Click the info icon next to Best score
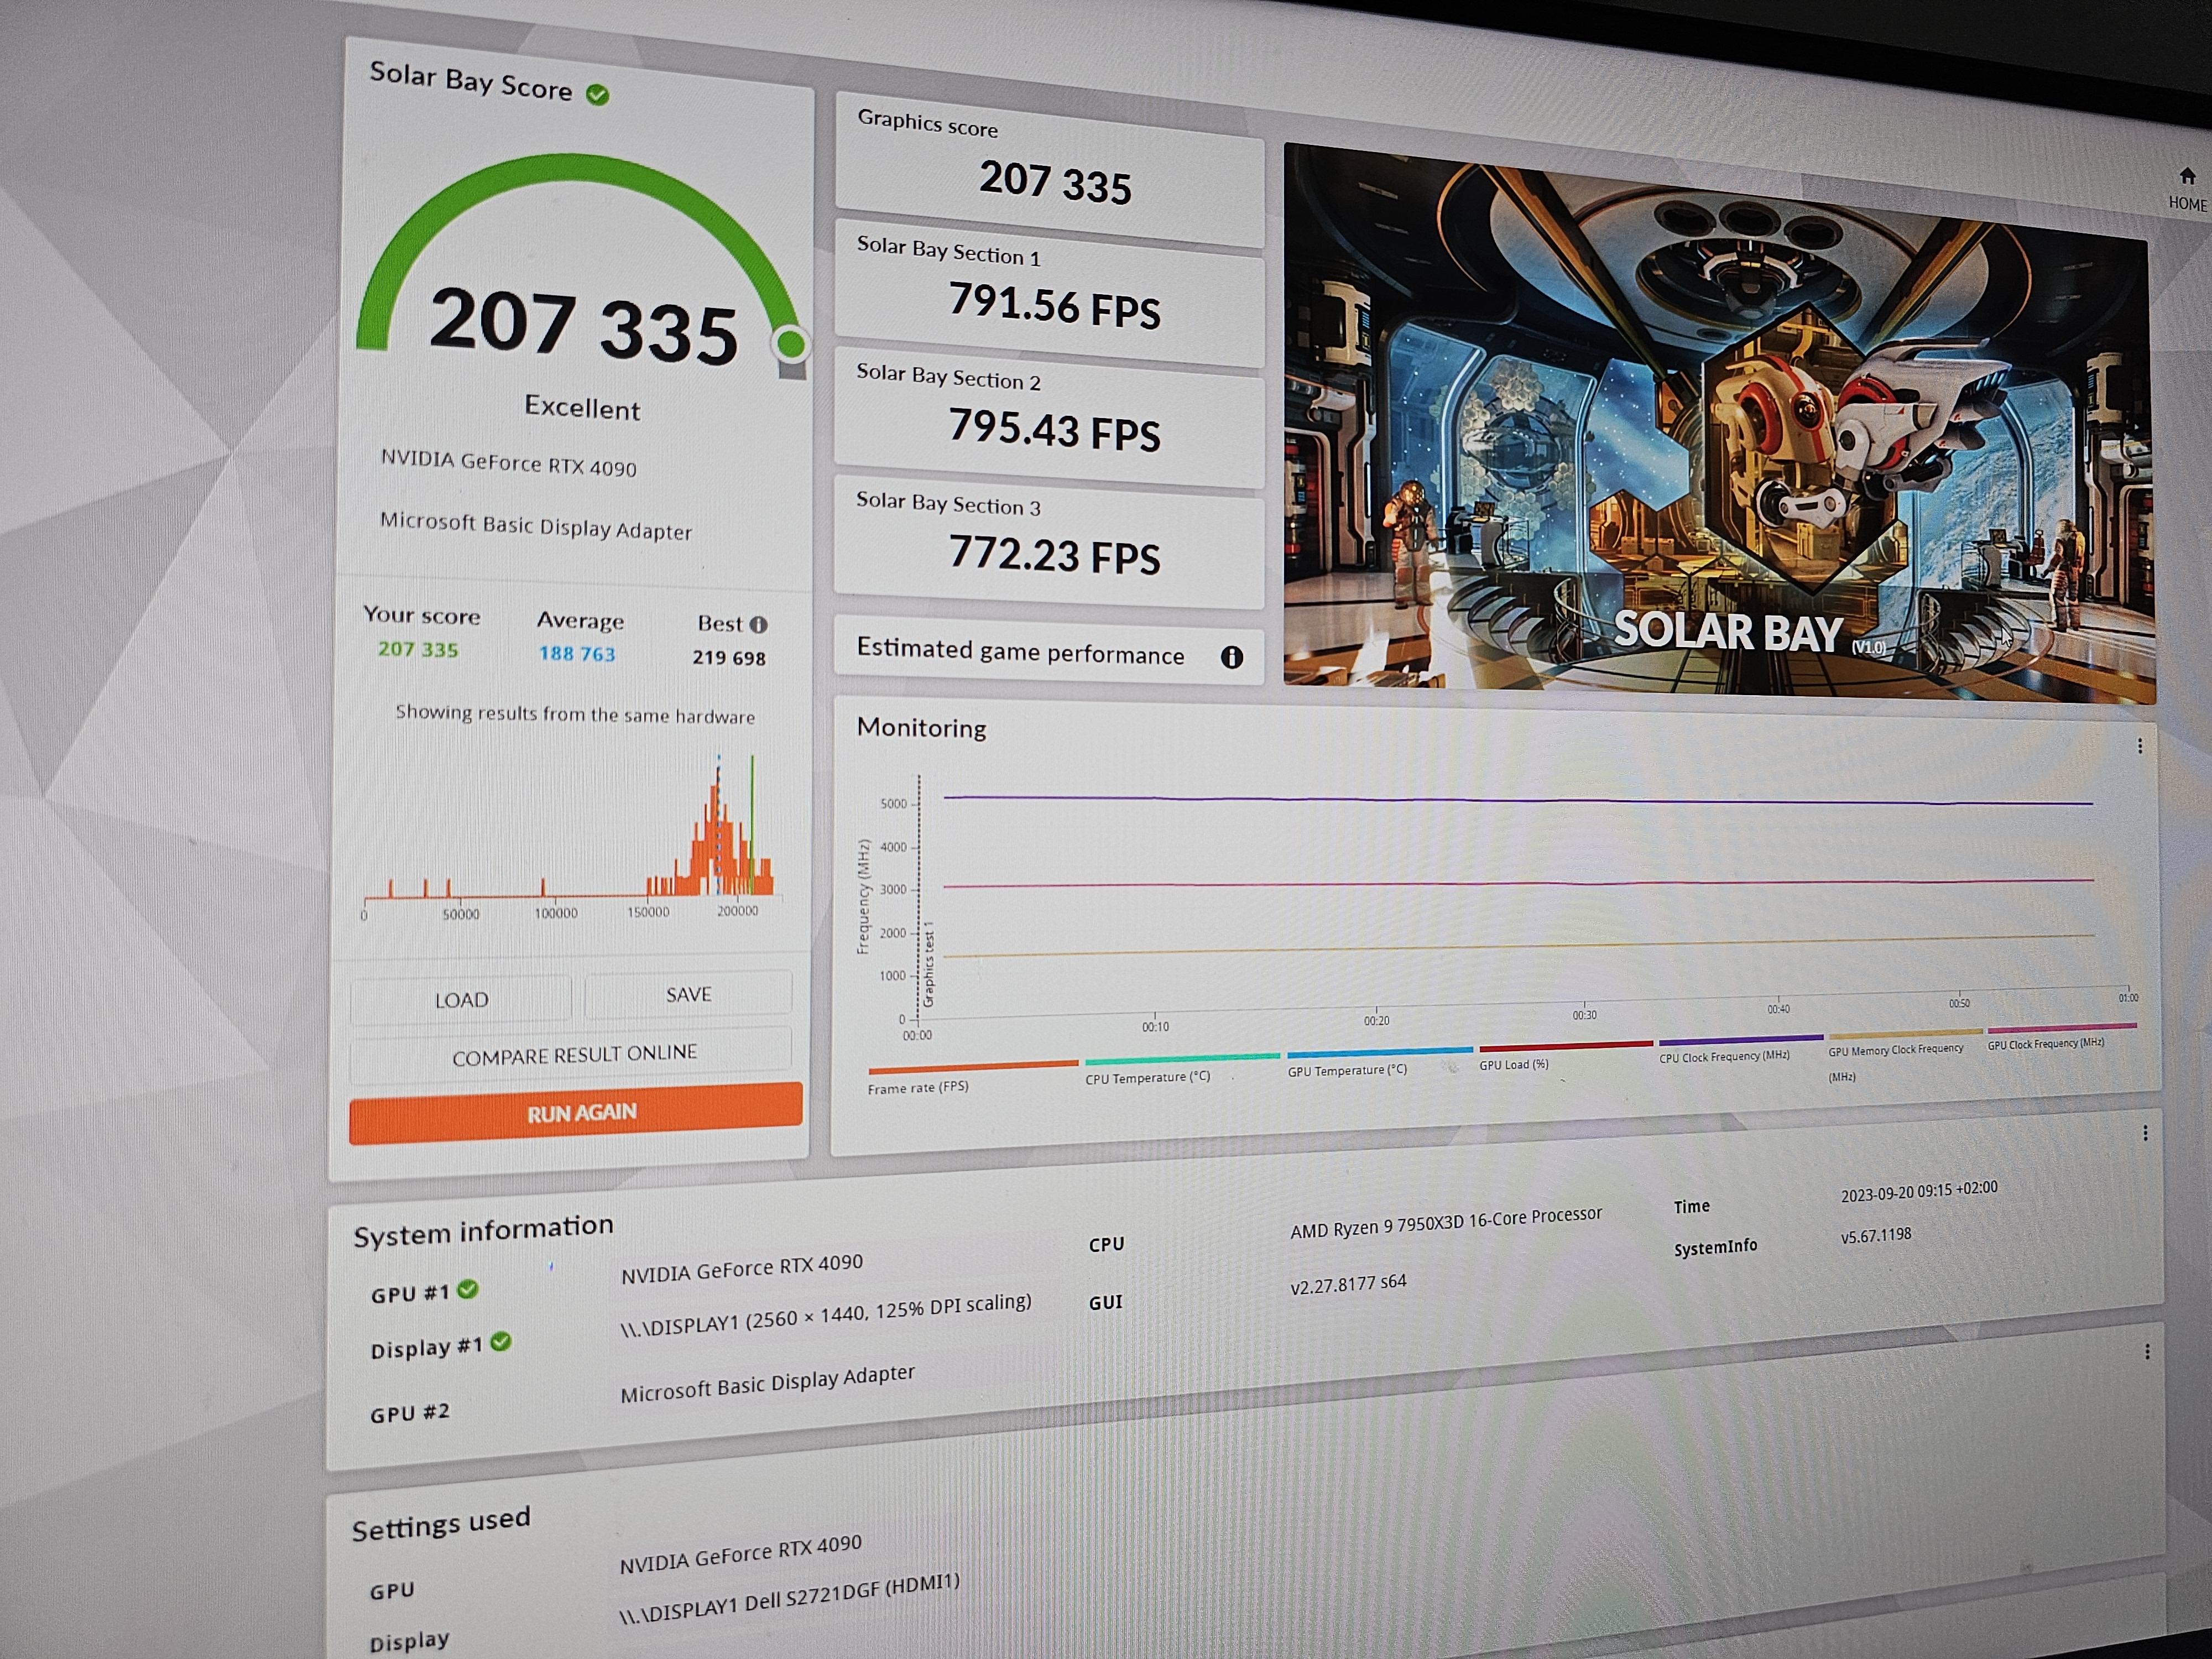This screenshot has height=1659, width=2212. pos(759,625)
